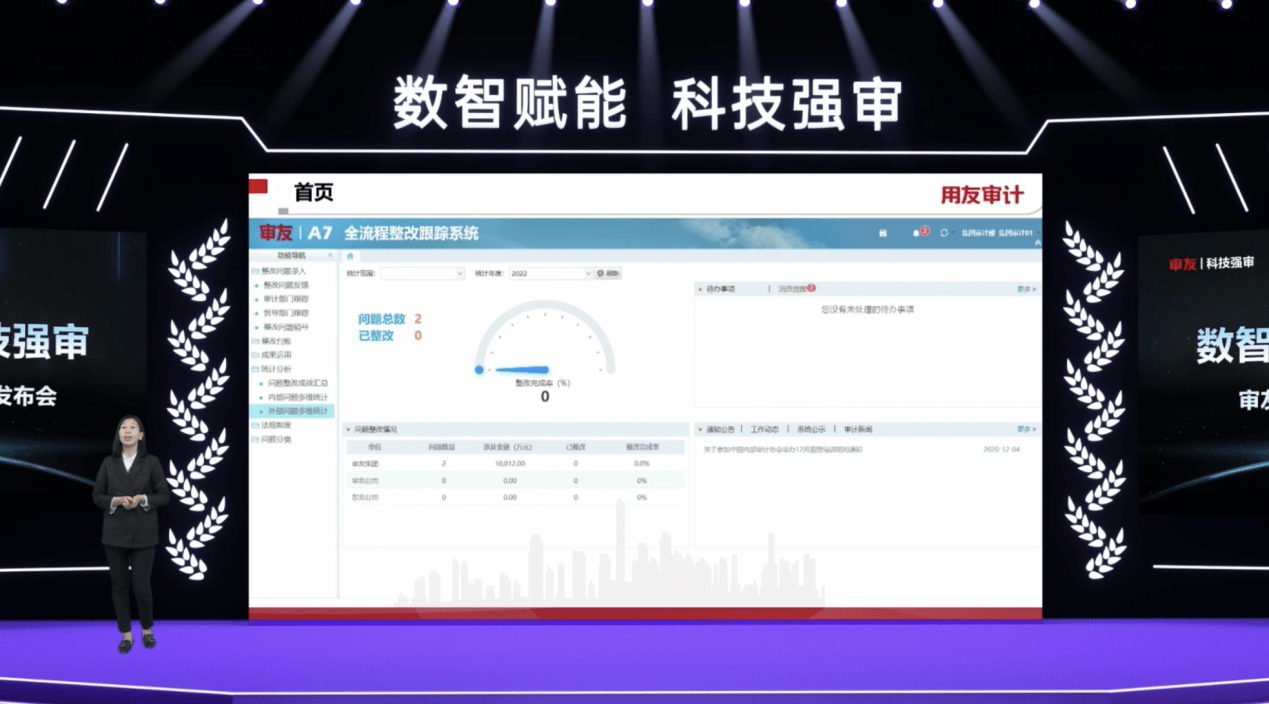Click 更多 link in 待办事项 panel
Viewport: 1269px width, 704px height.
click(1026, 289)
